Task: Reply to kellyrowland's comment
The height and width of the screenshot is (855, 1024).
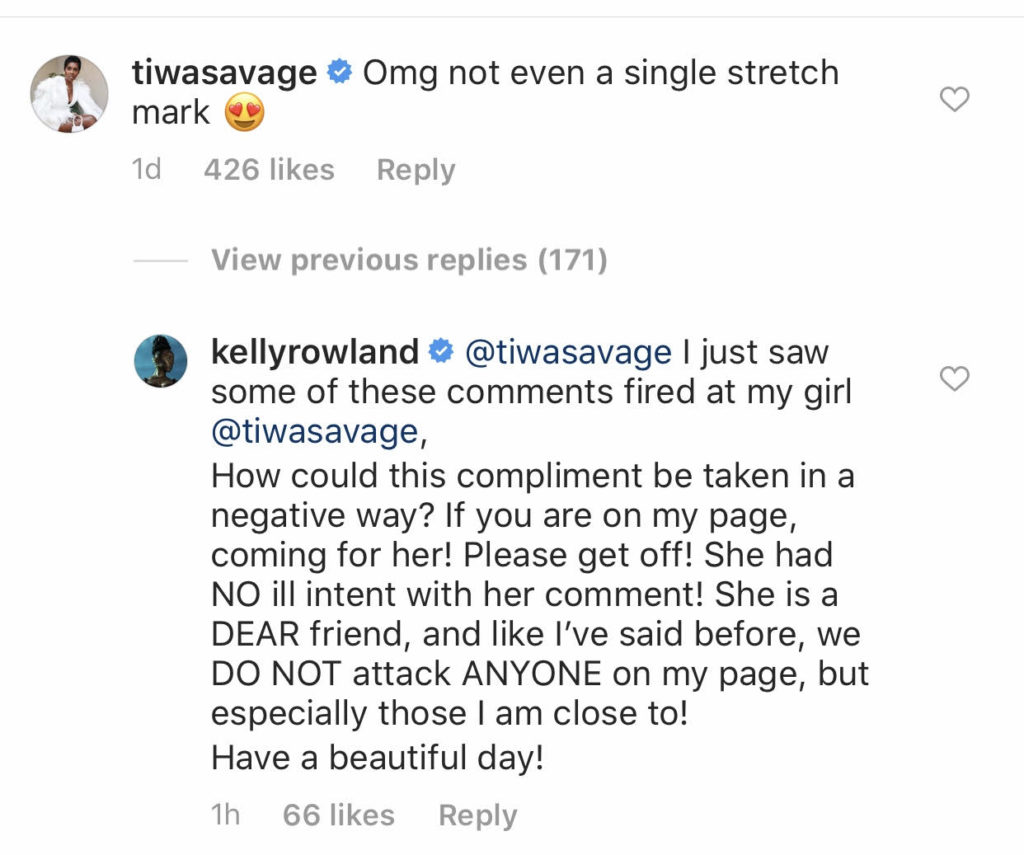Action: [477, 815]
